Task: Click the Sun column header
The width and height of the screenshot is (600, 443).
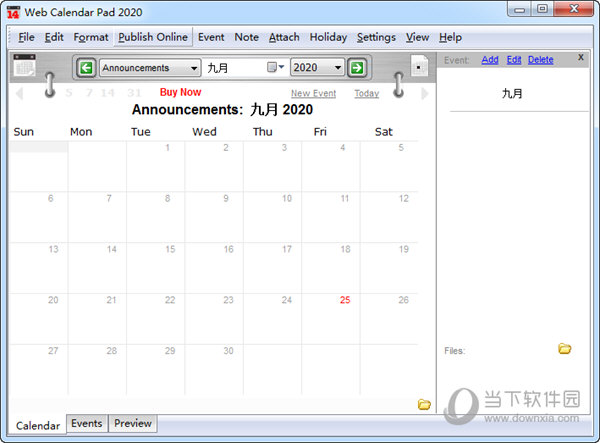Action: (x=24, y=132)
